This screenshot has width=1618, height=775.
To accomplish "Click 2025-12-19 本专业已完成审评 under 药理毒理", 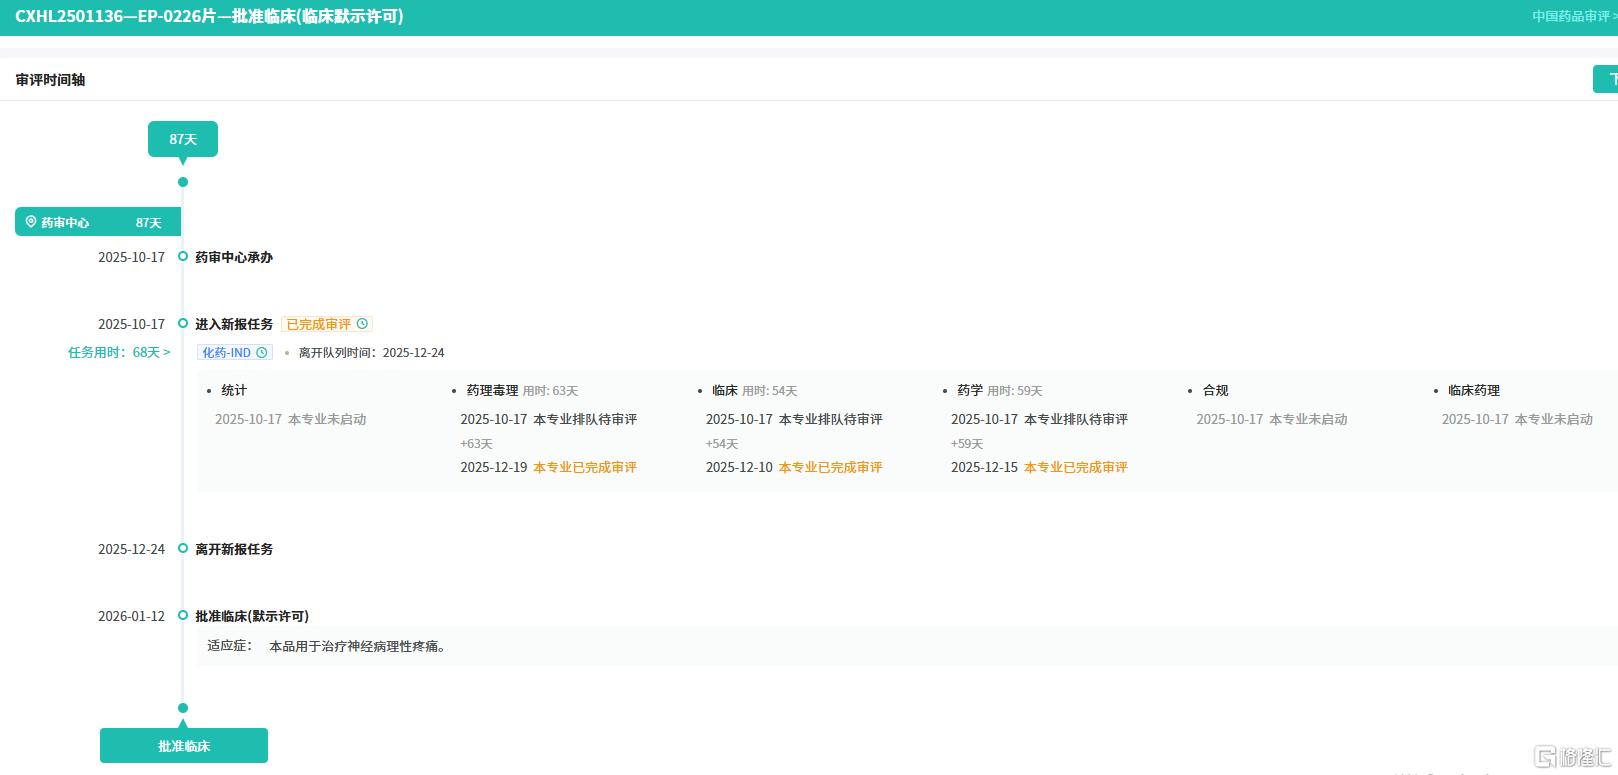I will tap(549, 467).
